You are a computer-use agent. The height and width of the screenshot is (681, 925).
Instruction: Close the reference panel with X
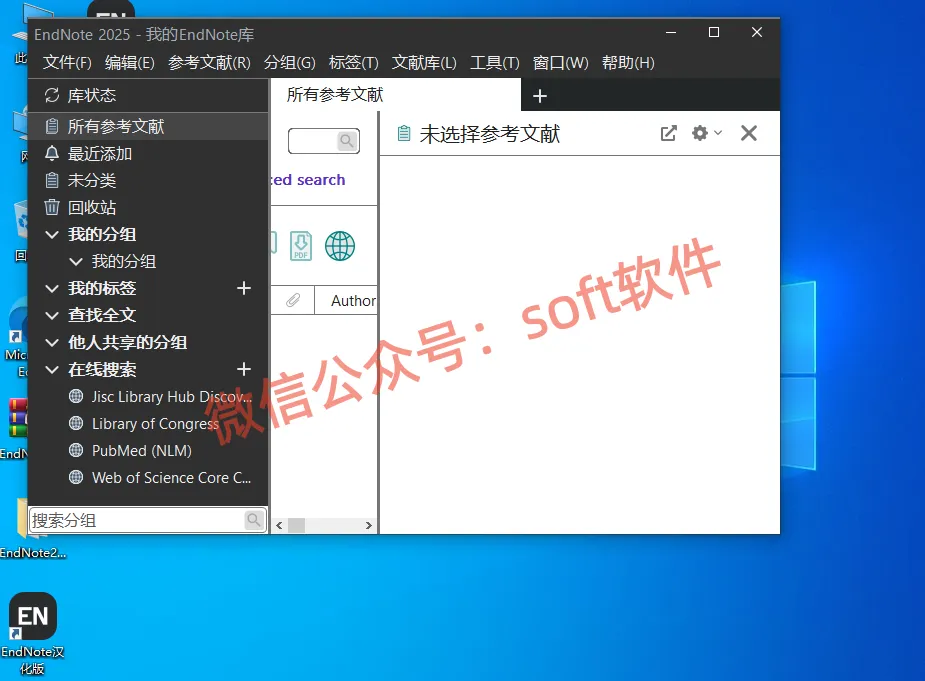(749, 133)
